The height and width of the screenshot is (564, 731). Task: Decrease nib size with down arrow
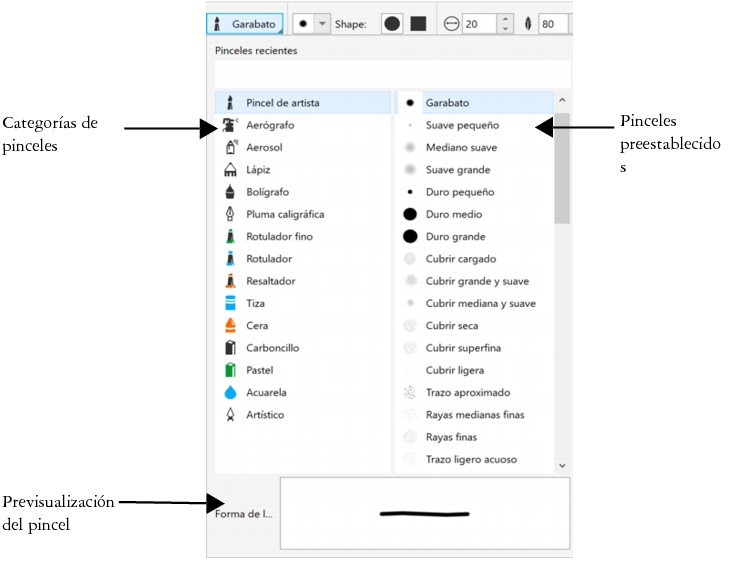point(505,29)
